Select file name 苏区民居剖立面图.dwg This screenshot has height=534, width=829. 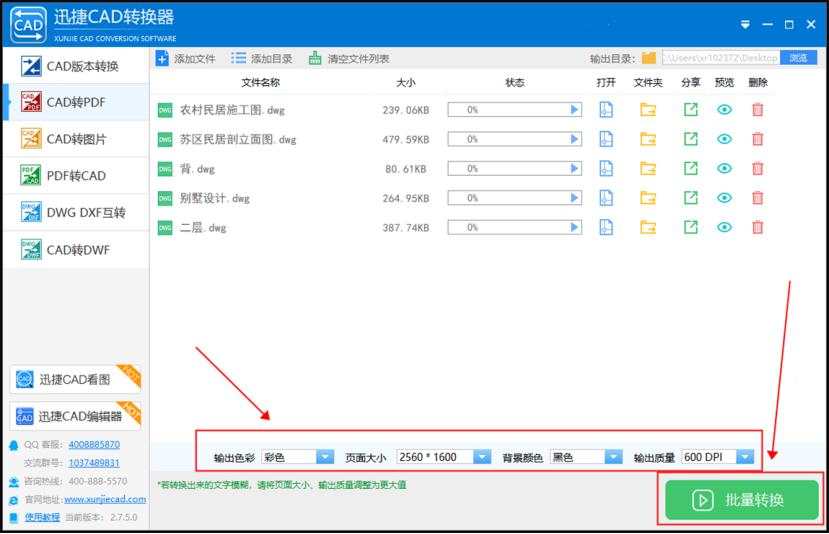pyautogui.click(x=238, y=140)
